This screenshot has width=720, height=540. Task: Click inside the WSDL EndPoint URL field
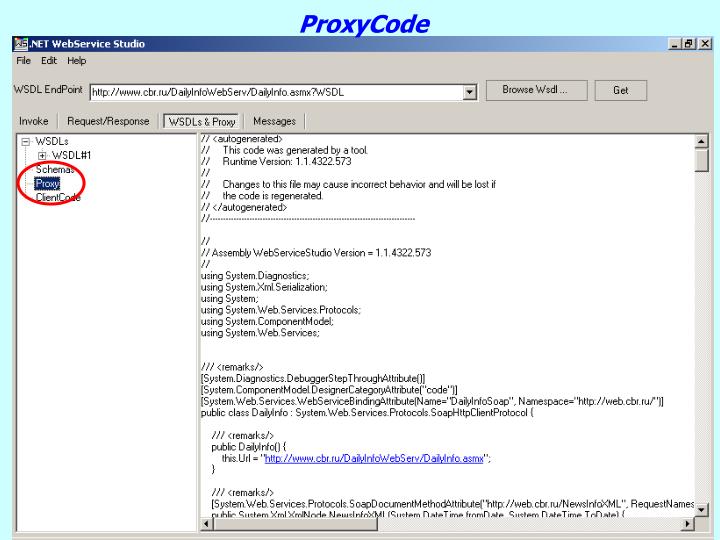[x=276, y=92]
